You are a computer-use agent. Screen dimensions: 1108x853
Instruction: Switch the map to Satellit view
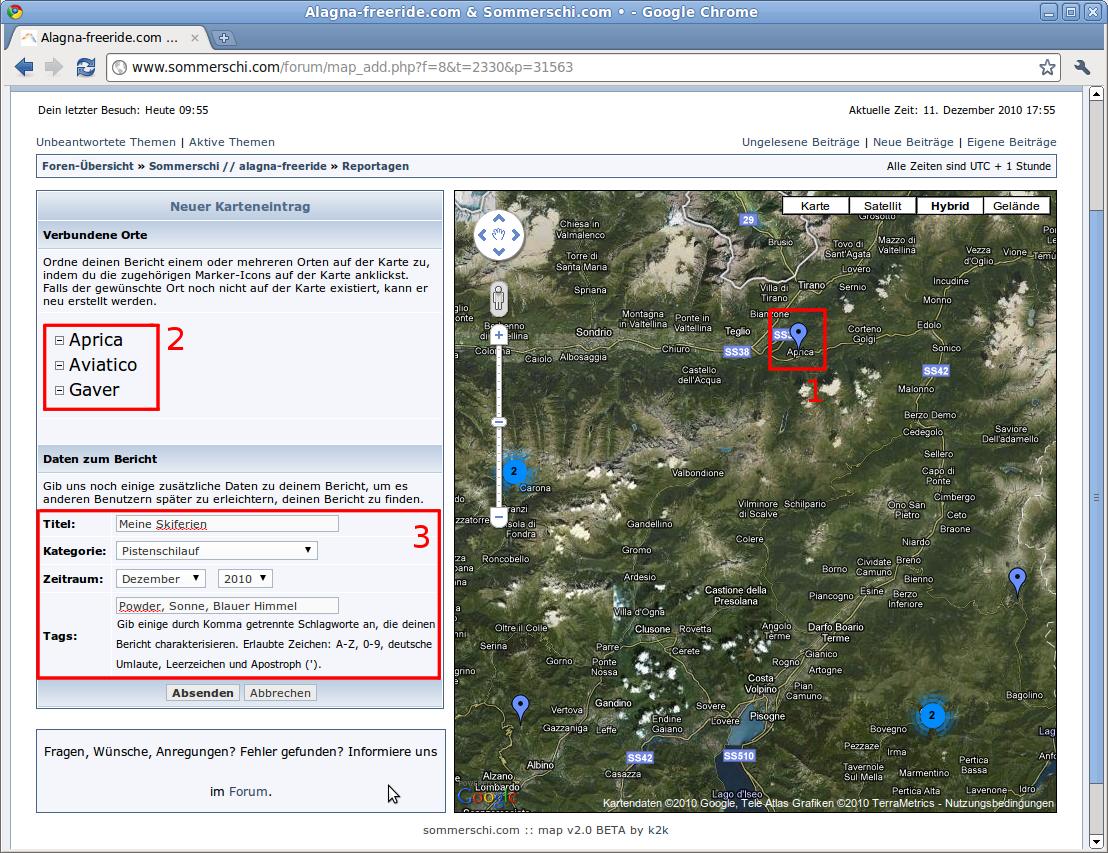point(882,206)
